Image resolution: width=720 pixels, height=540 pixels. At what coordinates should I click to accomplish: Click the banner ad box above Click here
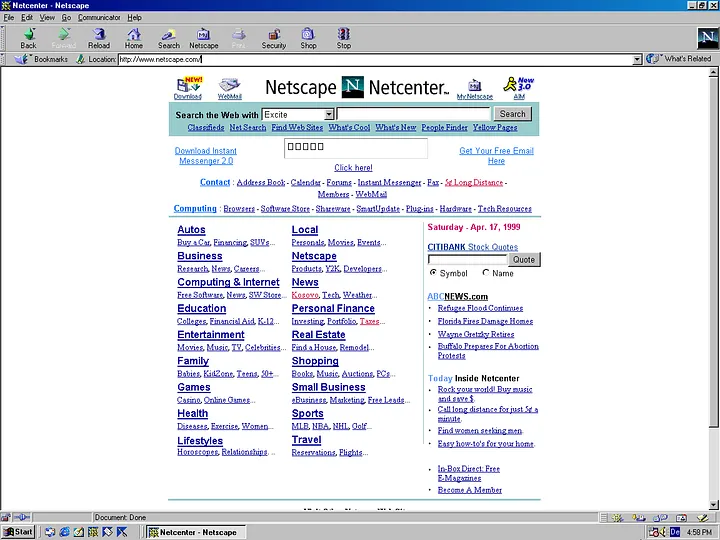coord(356,148)
